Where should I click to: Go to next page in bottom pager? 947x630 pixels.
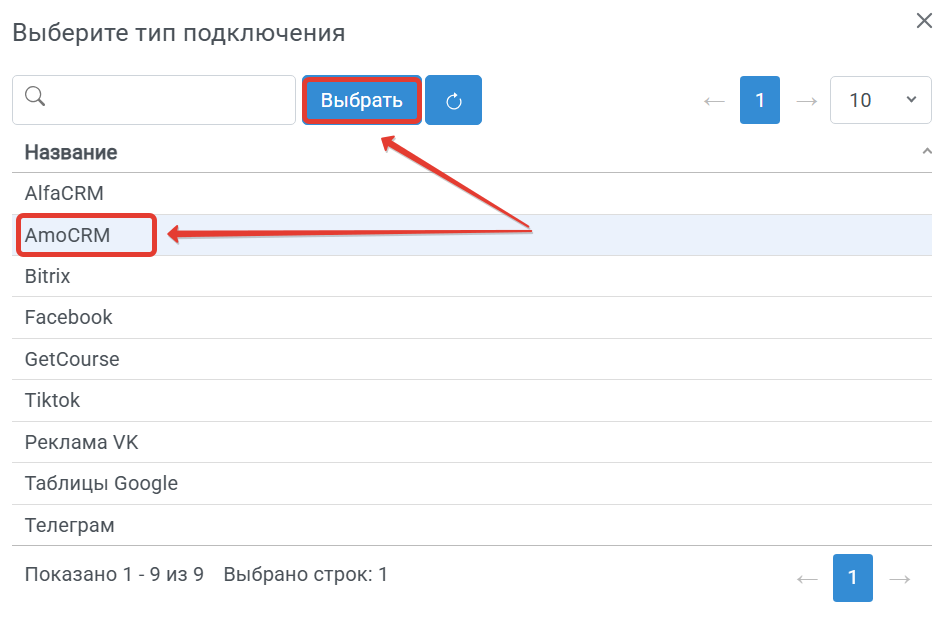coord(899,580)
